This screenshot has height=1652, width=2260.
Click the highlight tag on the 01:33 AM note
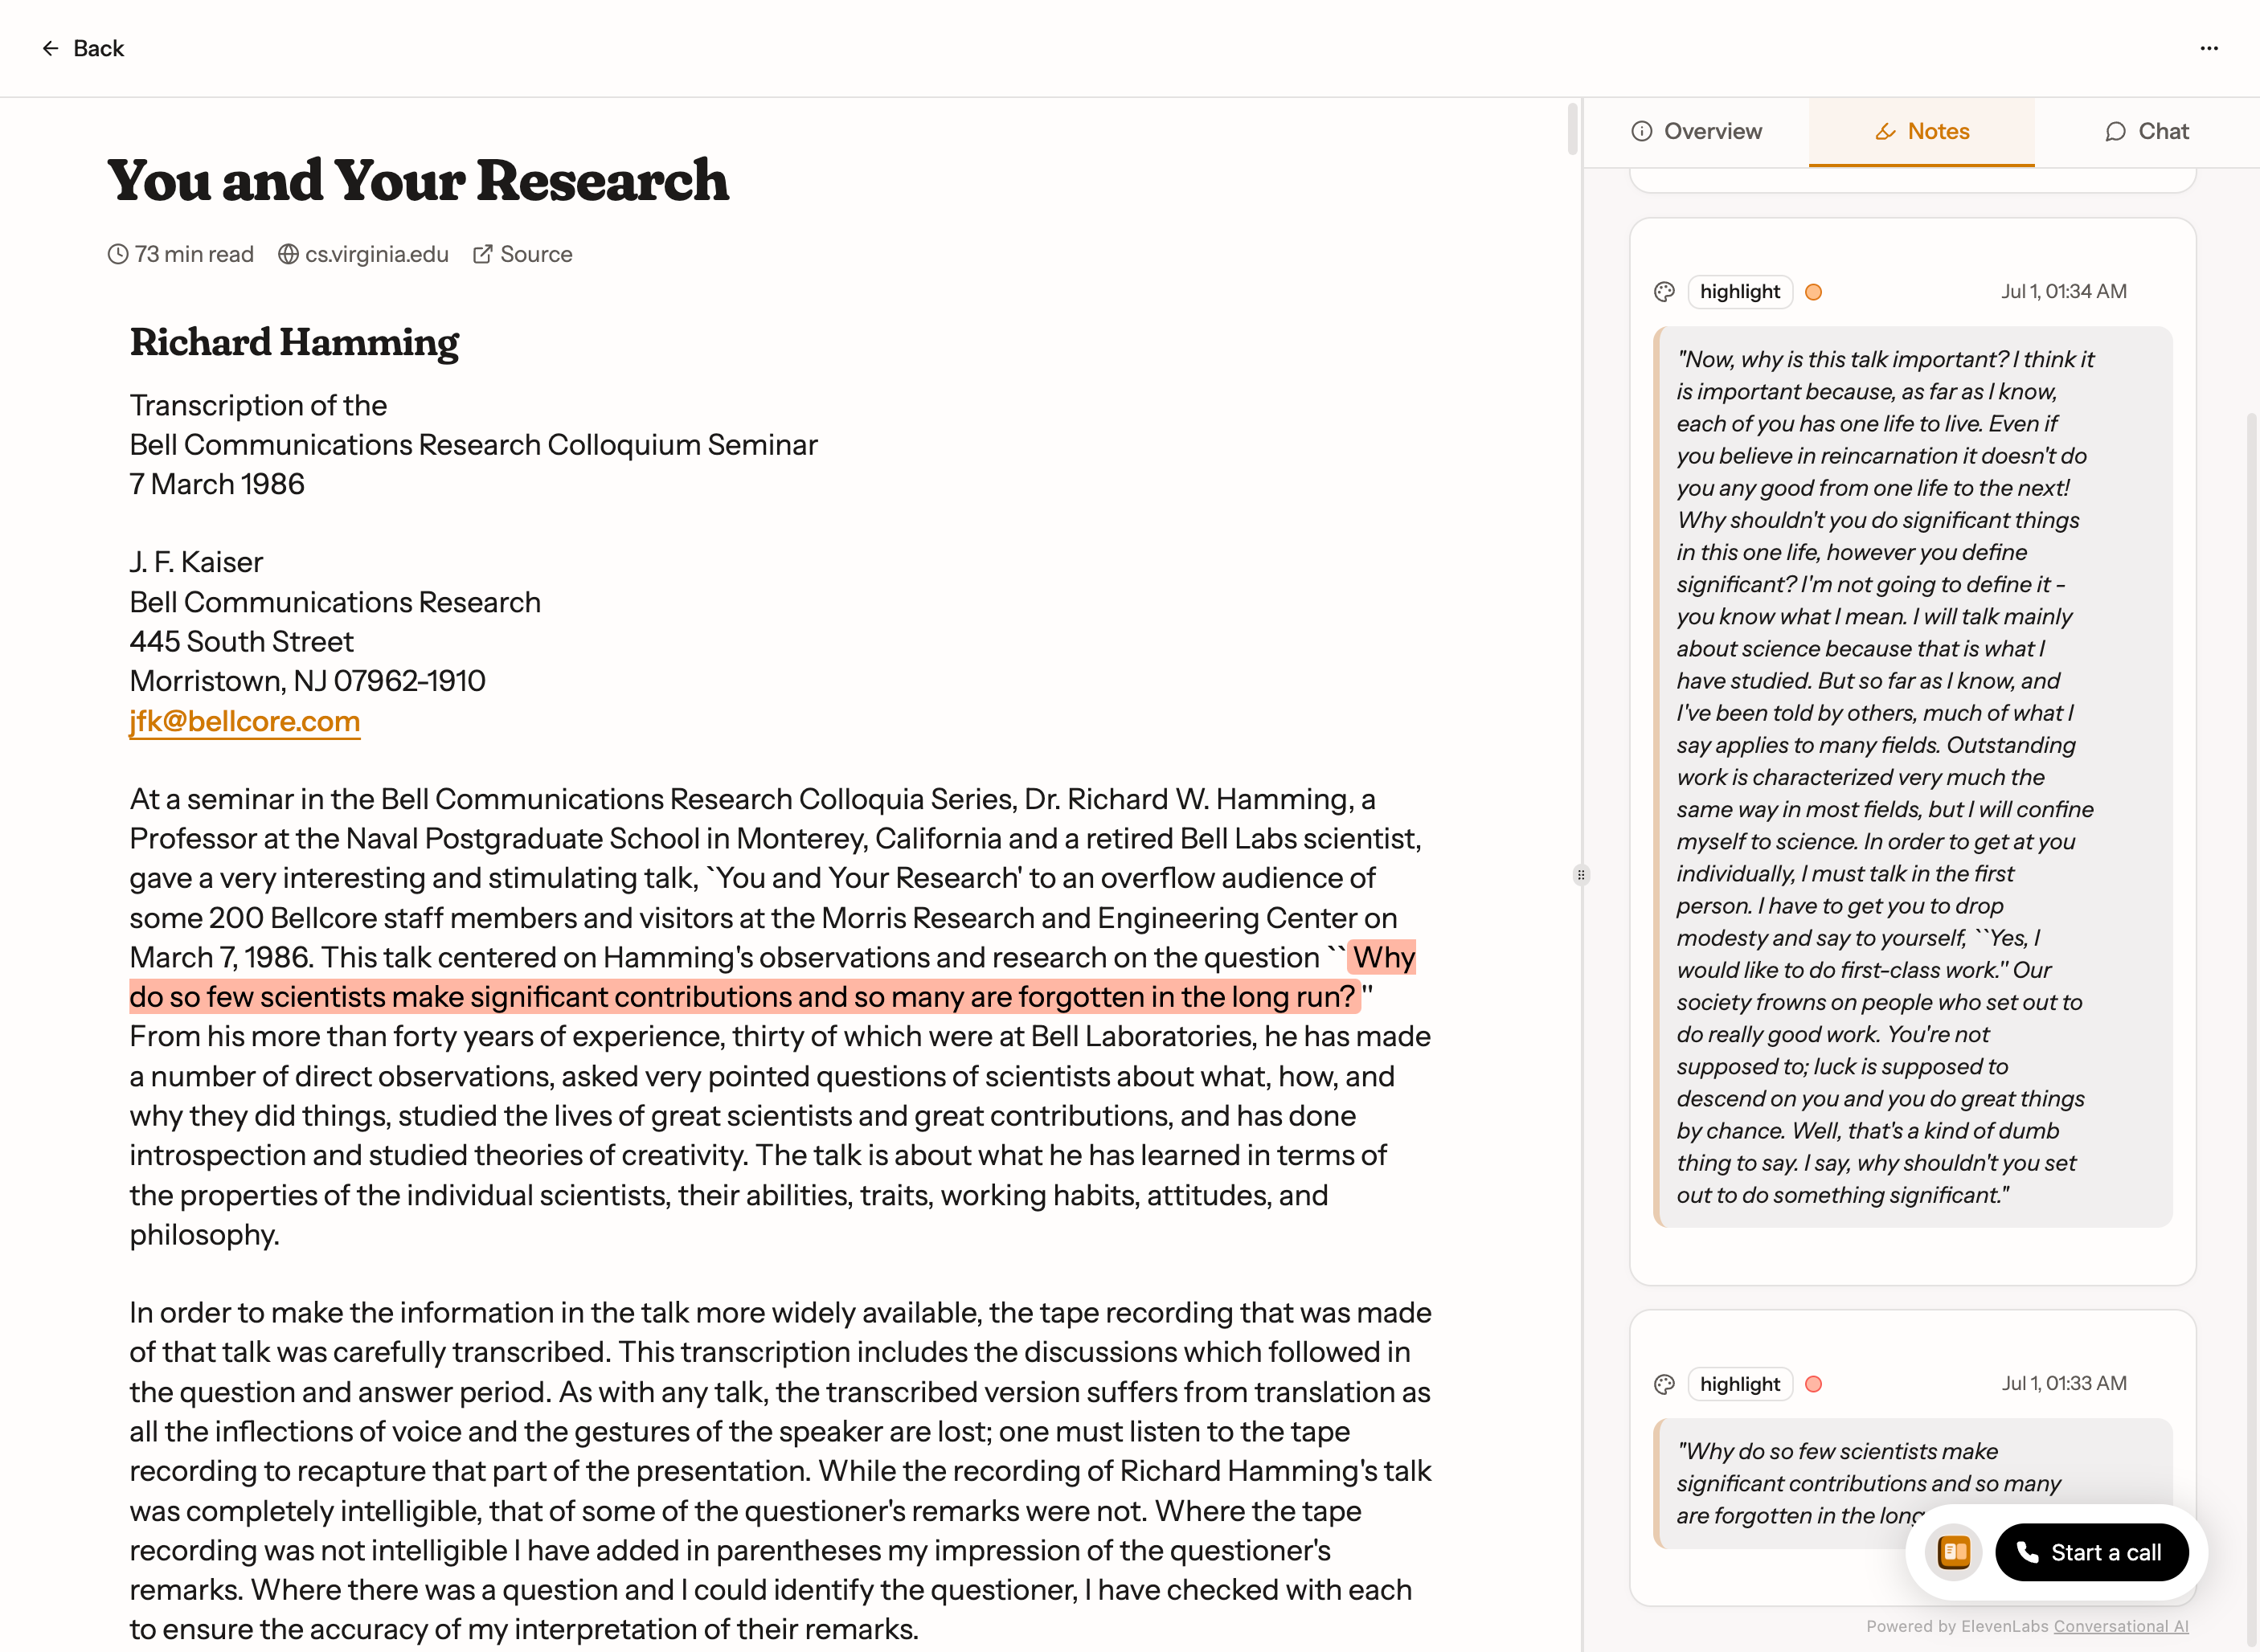pos(1739,1384)
